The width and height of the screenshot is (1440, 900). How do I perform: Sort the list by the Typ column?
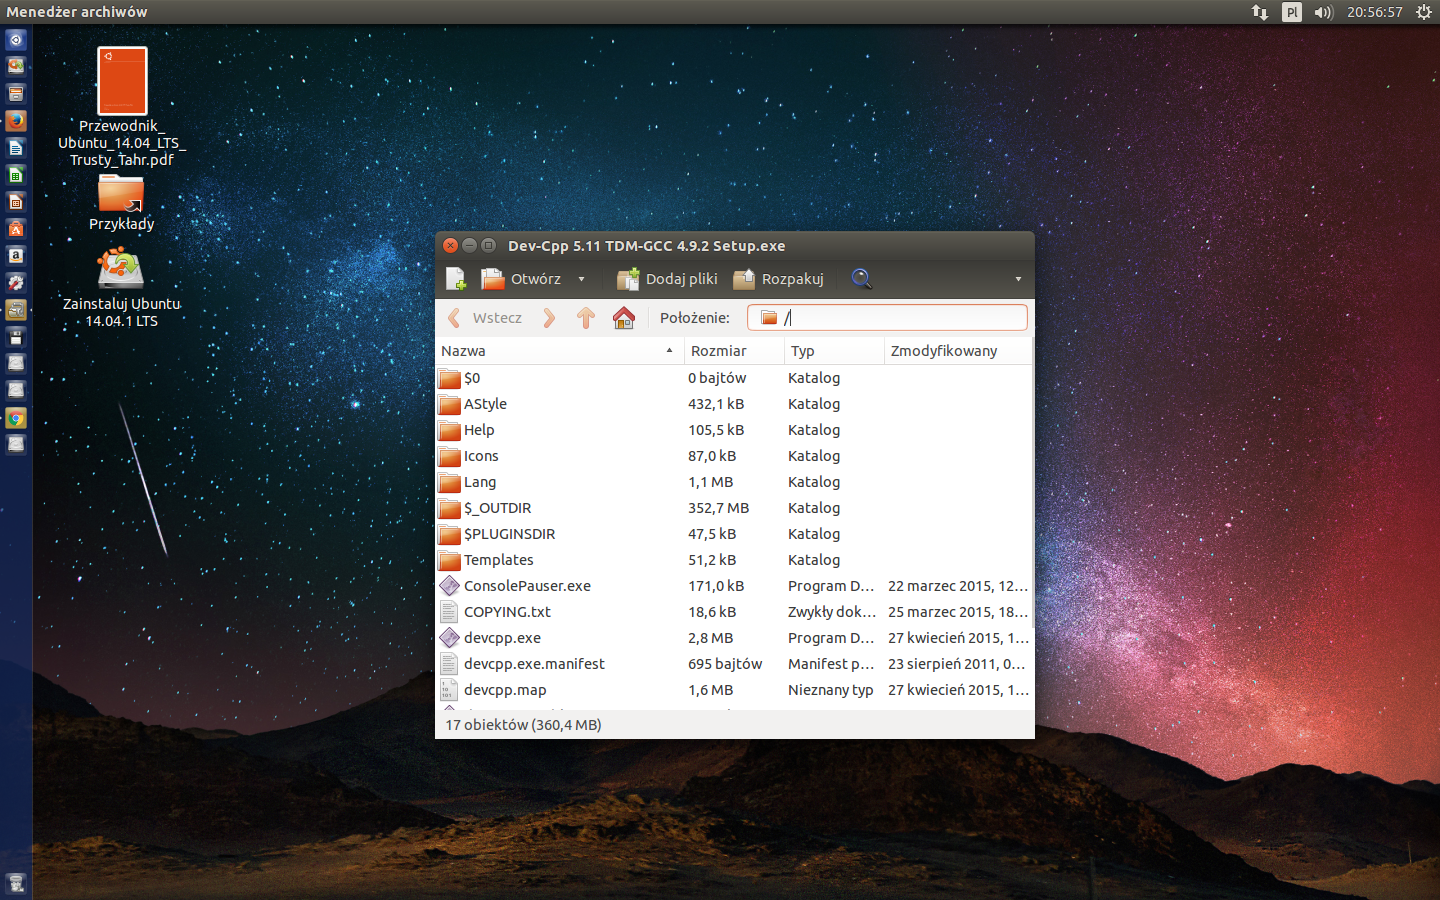[x=834, y=351]
